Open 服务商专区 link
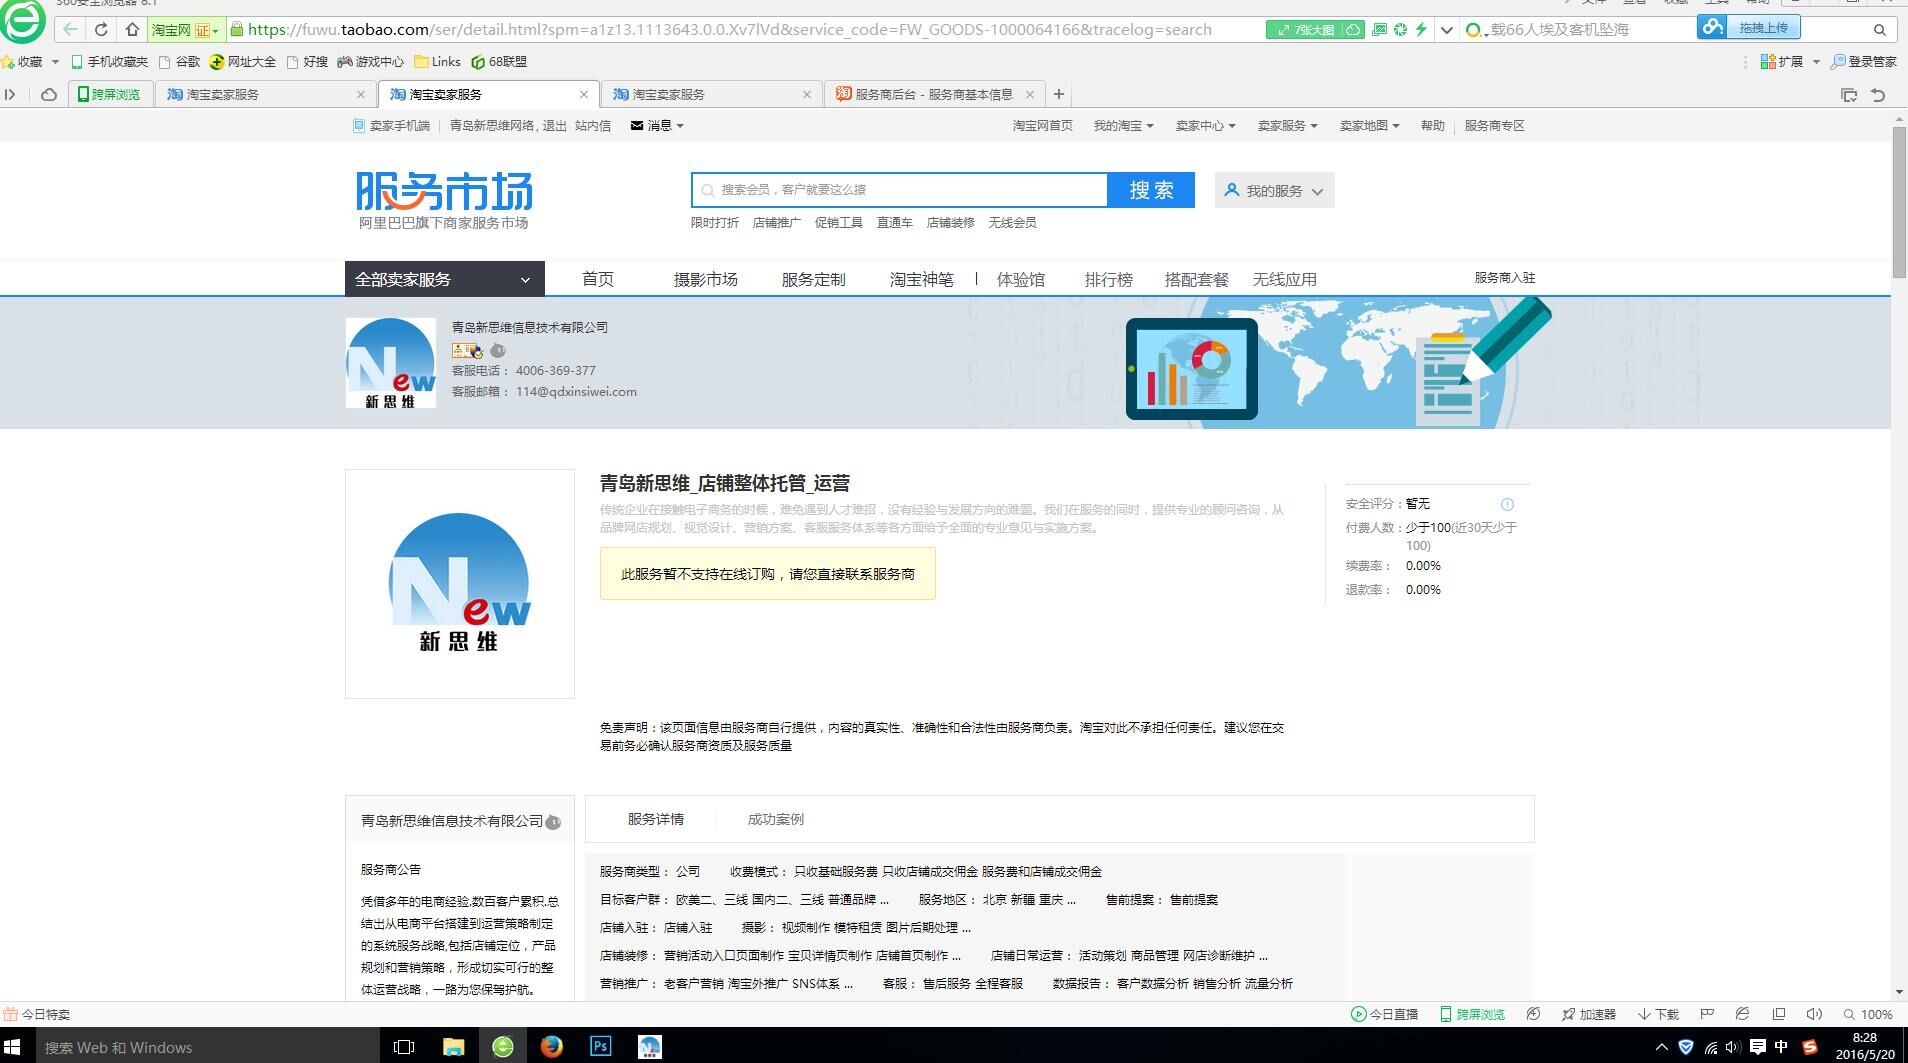Image resolution: width=1908 pixels, height=1063 pixels. pyautogui.click(x=1494, y=125)
